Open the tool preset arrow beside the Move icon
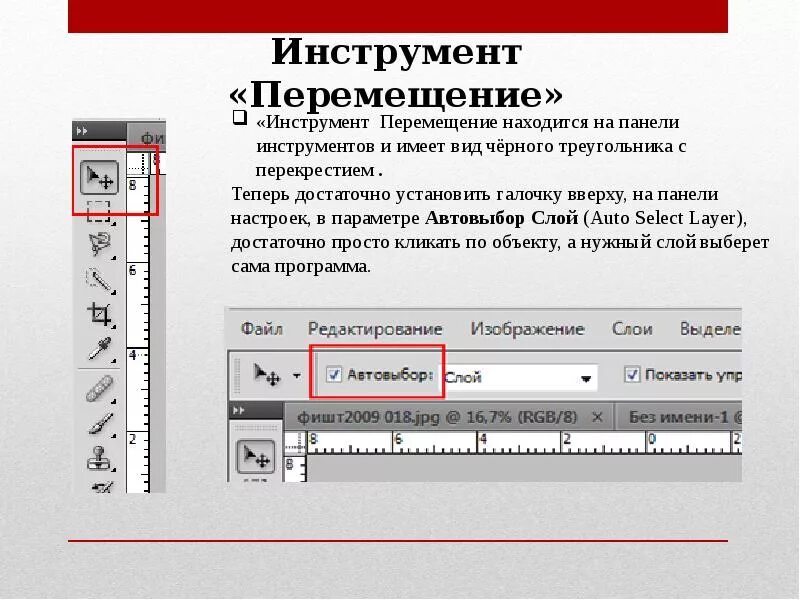The width and height of the screenshot is (800, 600). point(296,376)
